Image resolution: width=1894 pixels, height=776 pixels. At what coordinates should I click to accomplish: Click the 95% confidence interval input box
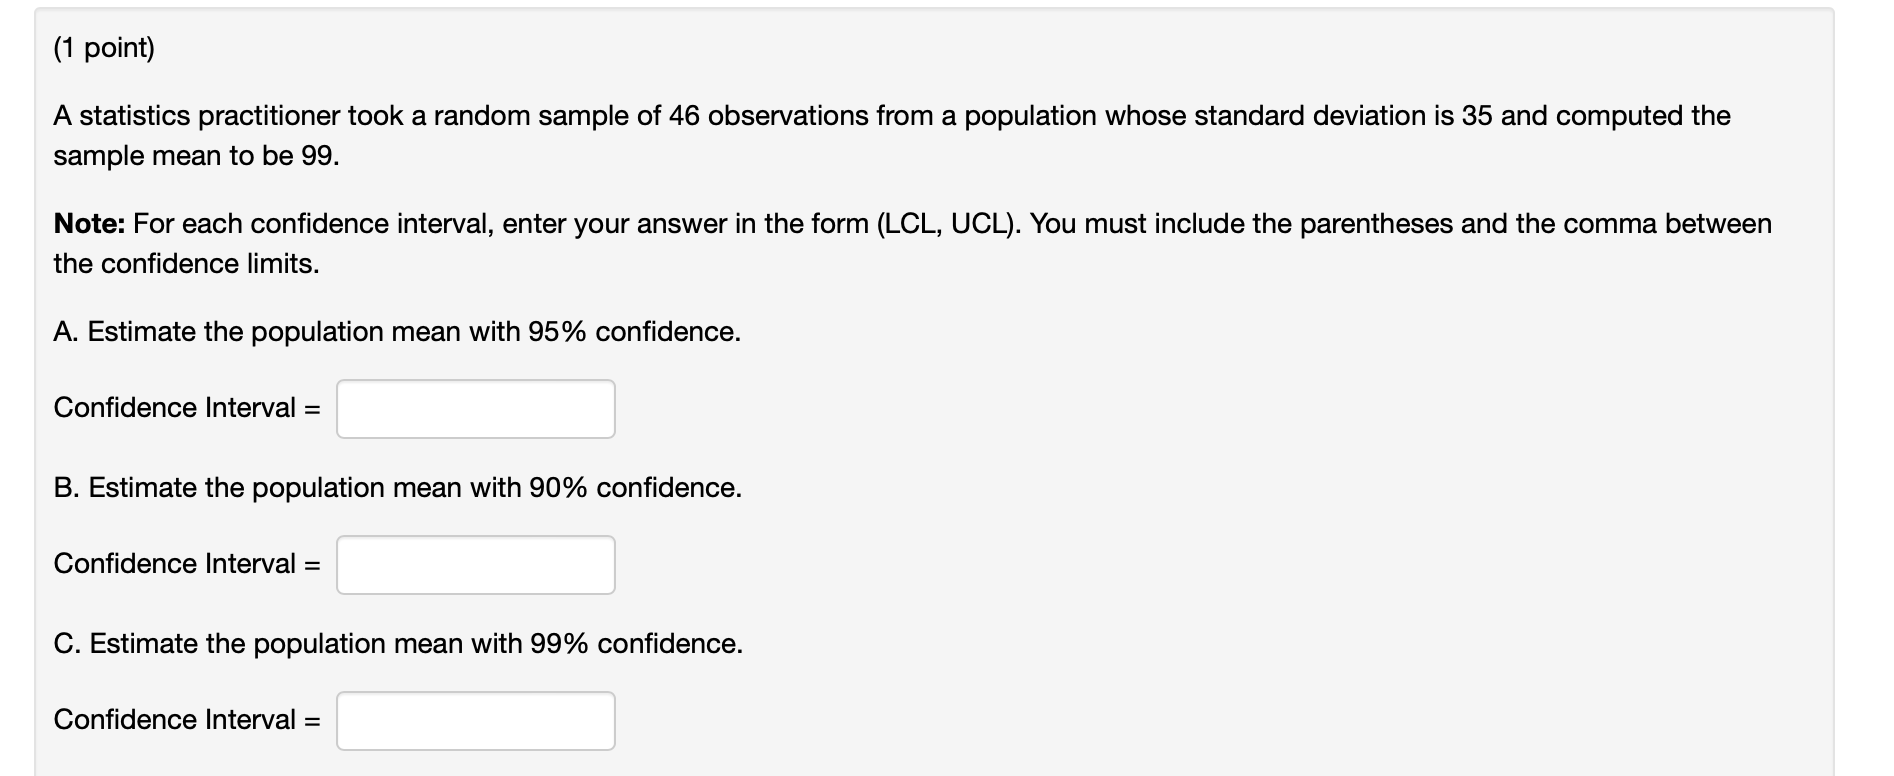click(x=475, y=409)
